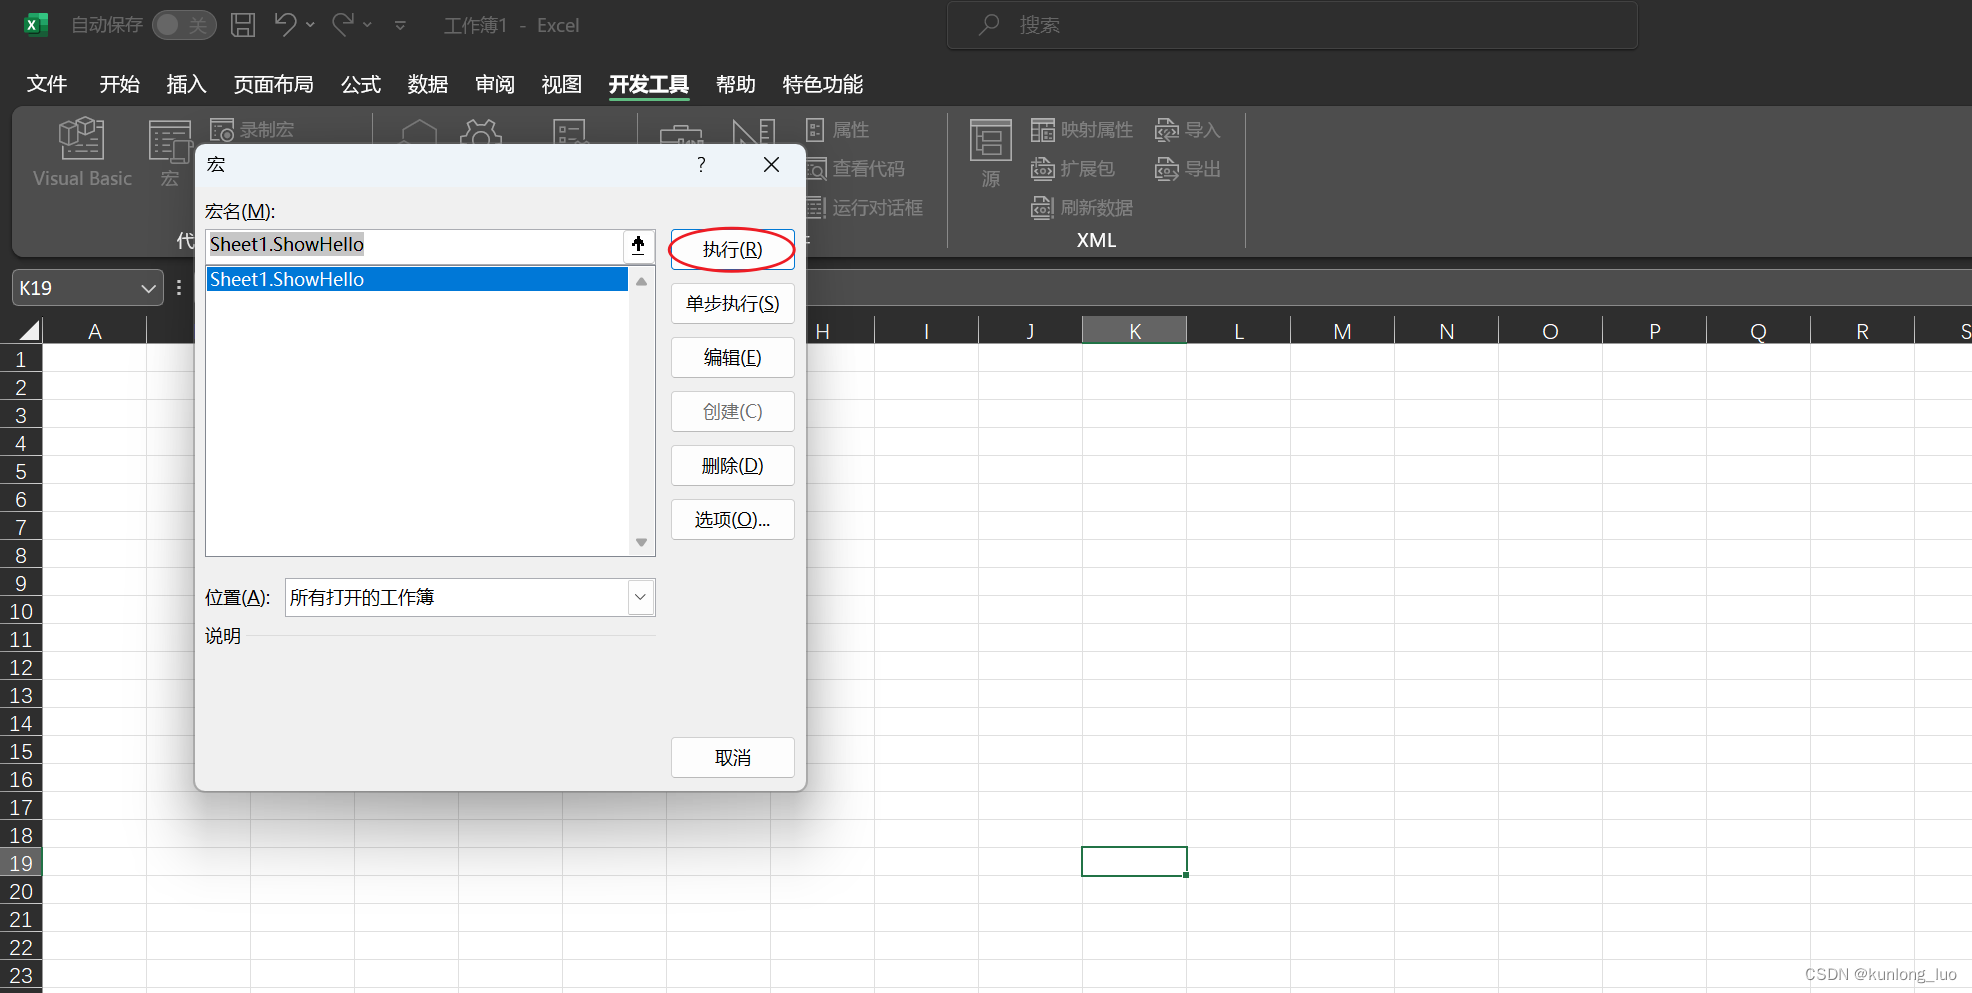Click the XML Export (导出) icon
The image size is (1972, 993).
point(1167,169)
